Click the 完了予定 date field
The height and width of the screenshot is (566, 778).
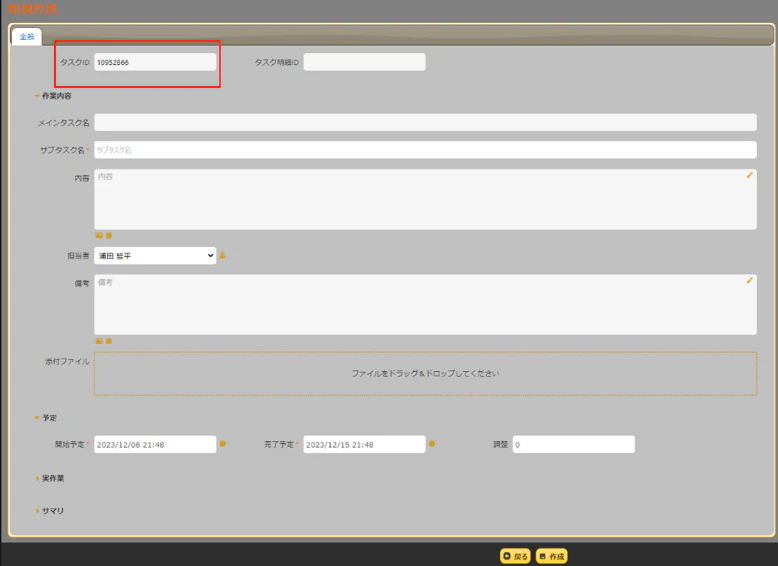[x=364, y=444]
